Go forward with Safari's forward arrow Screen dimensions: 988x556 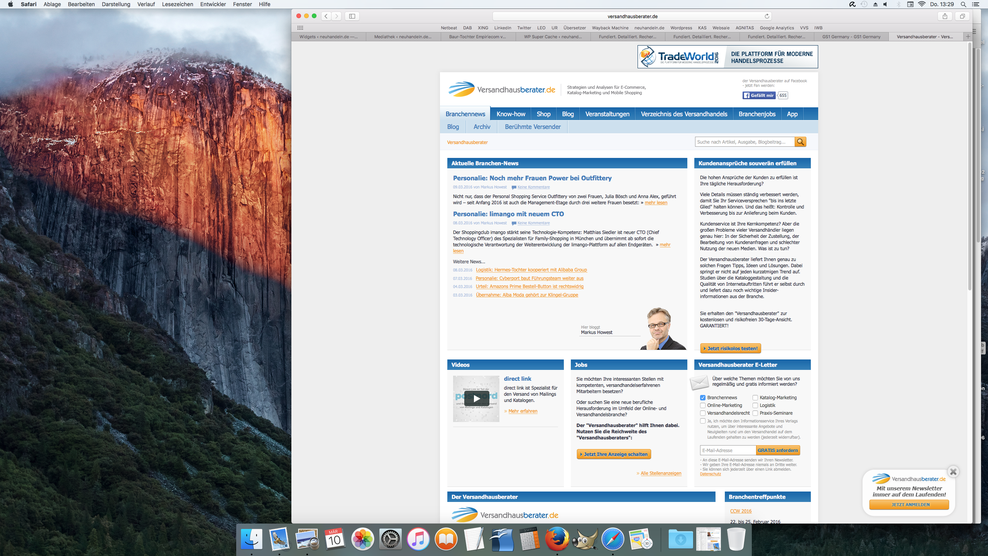tap(336, 16)
